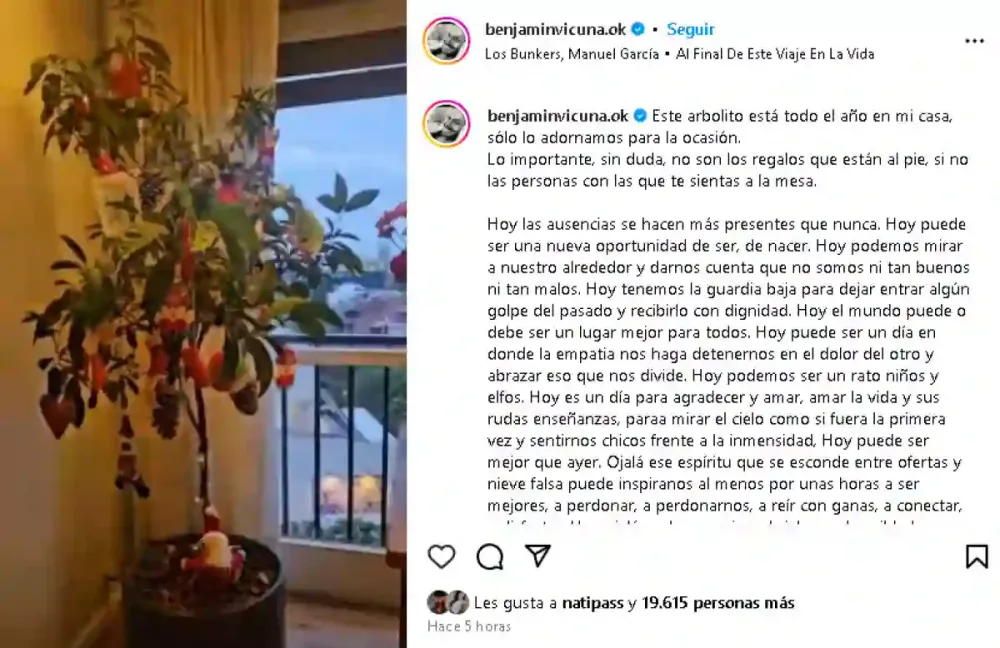This screenshot has width=1000, height=648.
Task: Click liker avatars beside Les gusta
Action: click(x=448, y=602)
